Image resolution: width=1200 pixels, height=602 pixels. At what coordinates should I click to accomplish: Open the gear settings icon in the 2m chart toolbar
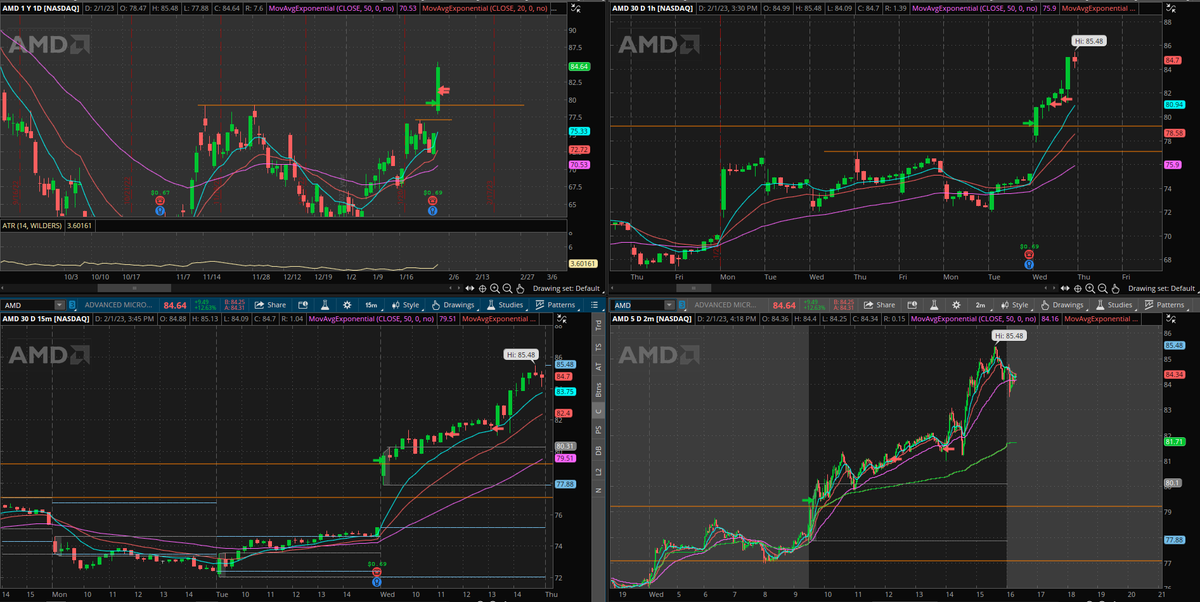click(956, 305)
